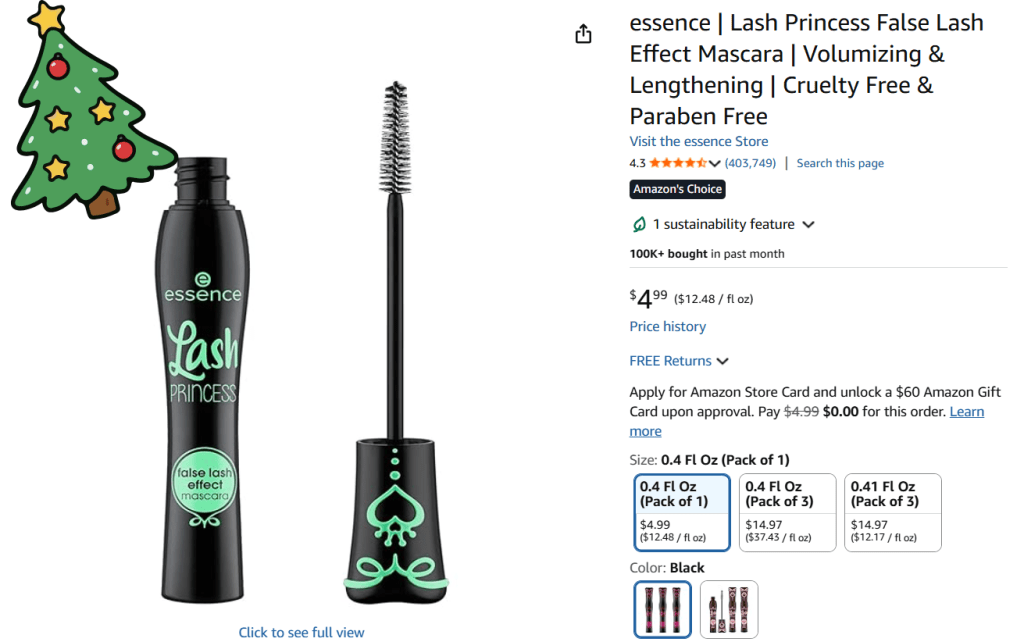The image size is (1024, 642).
Task: Click the Amazon's Choice badge
Action: (677, 189)
